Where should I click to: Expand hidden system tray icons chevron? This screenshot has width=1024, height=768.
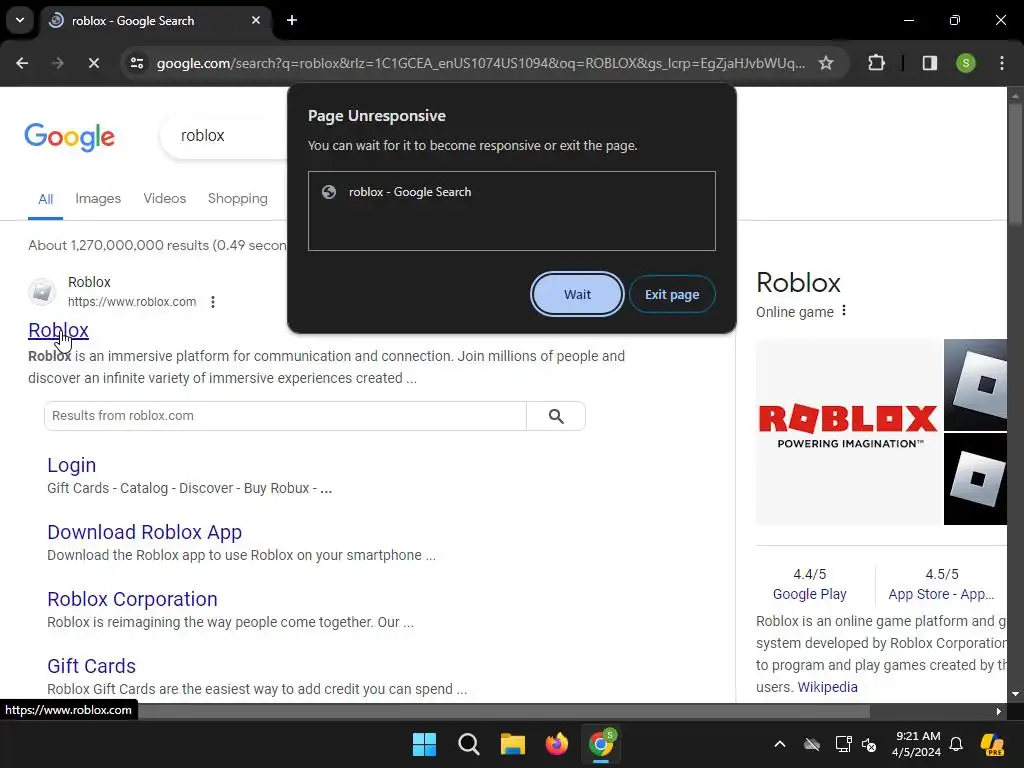coord(780,744)
